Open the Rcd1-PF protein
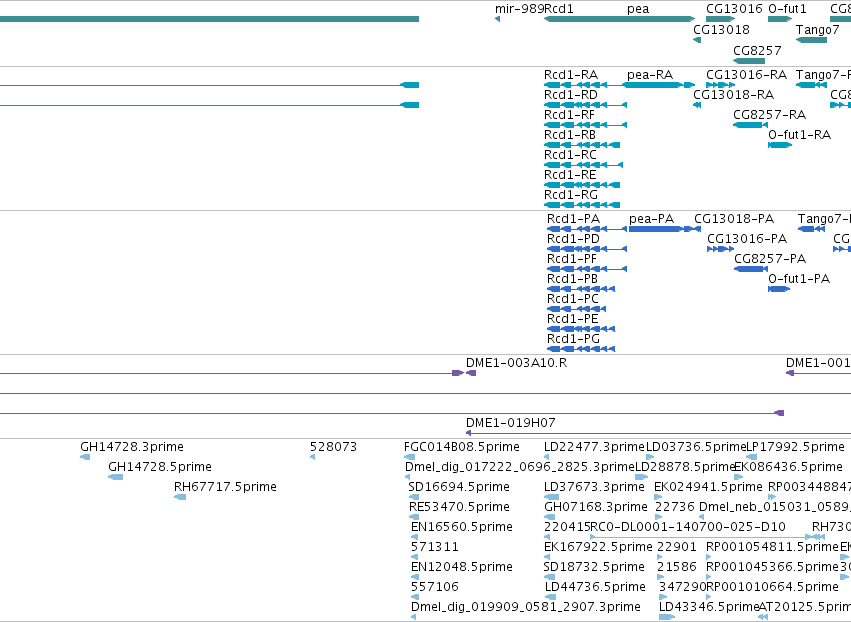851x622 pixels. click(587, 269)
